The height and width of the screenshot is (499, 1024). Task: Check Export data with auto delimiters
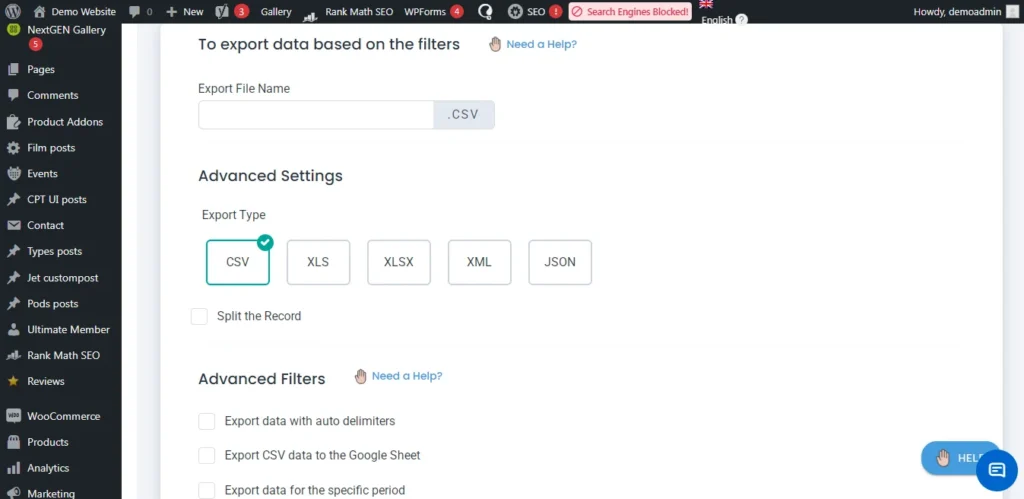[207, 421]
